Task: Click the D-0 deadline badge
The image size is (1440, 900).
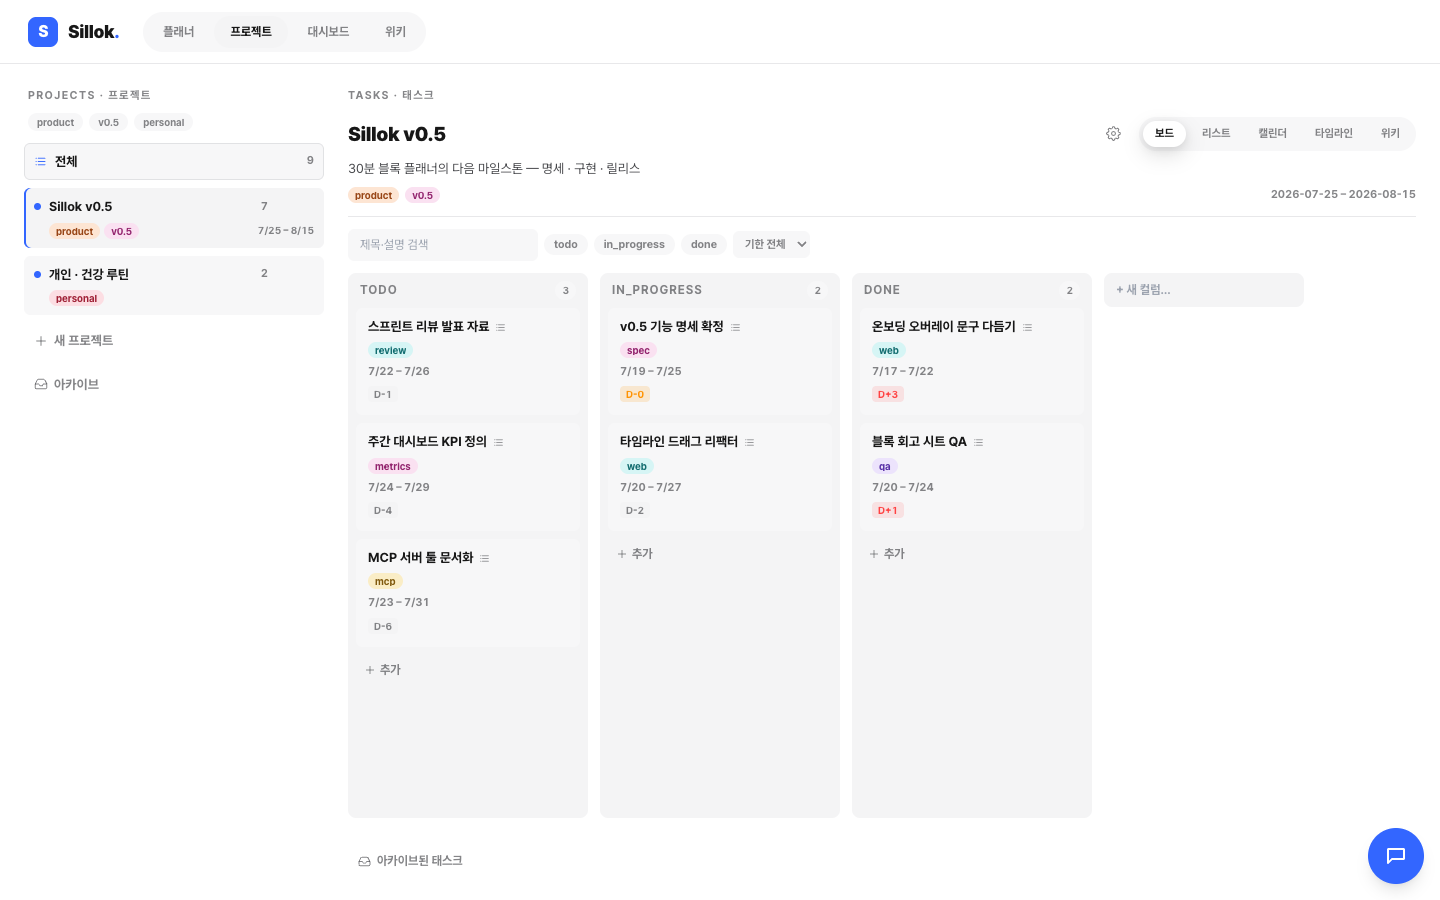Action: 635,394
